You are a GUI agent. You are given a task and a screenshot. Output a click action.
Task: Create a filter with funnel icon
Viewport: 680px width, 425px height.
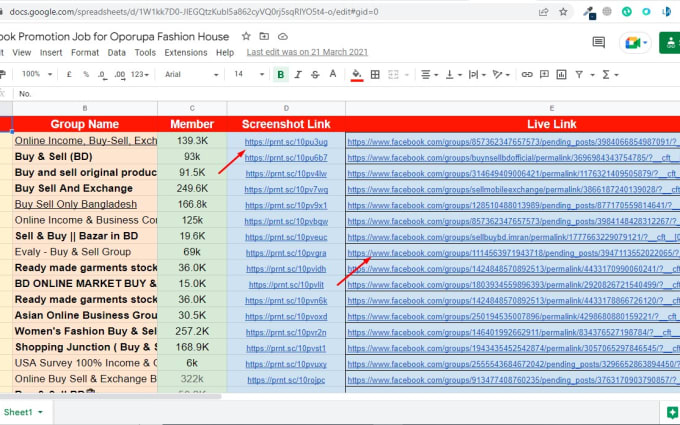pos(579,75)
